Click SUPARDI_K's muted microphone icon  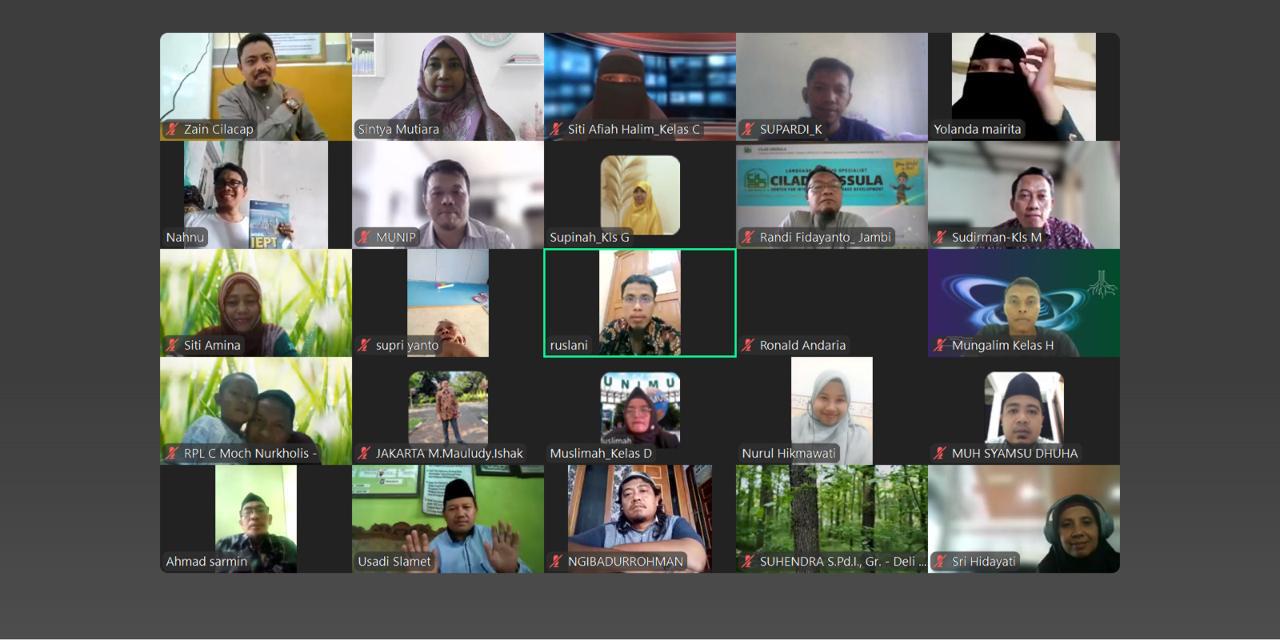tap(749, 130)
